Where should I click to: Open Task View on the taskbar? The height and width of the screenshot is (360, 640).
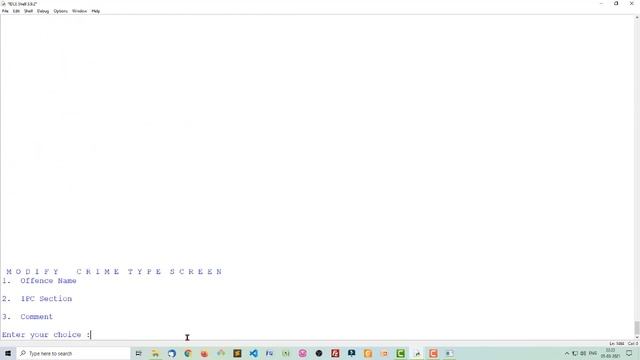tap(139, 353)
